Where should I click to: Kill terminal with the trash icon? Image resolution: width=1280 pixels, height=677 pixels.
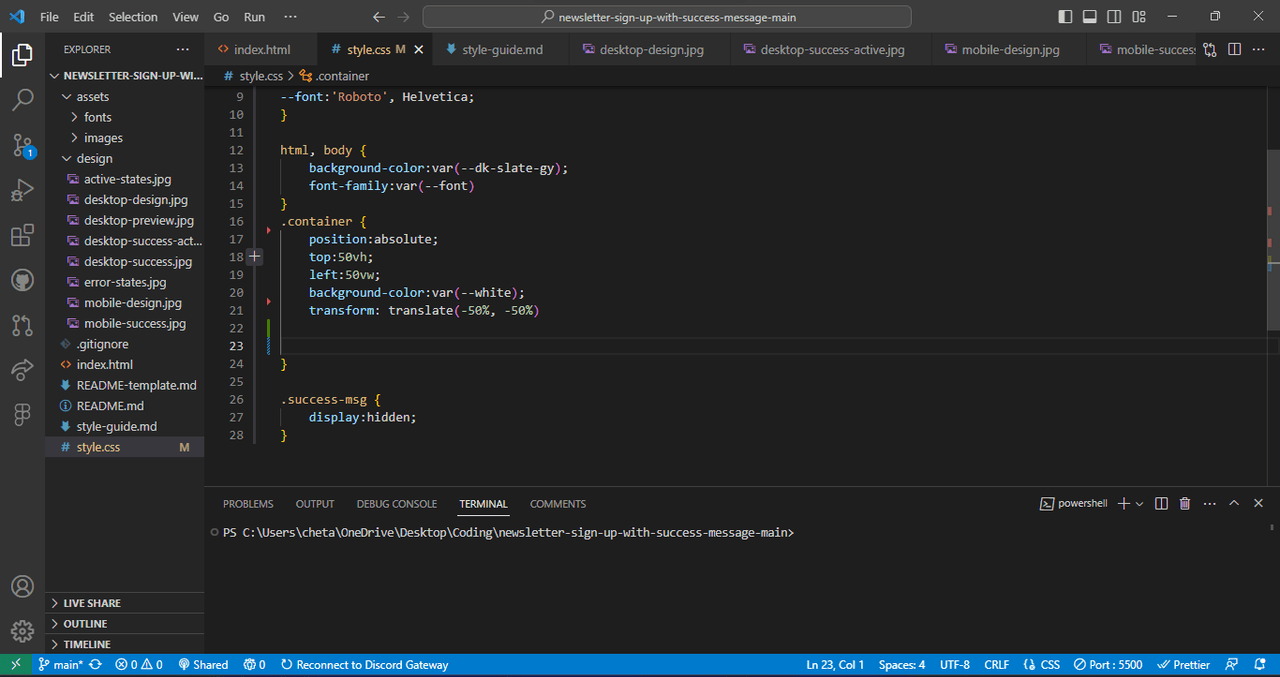click(x=1185, y=504)
